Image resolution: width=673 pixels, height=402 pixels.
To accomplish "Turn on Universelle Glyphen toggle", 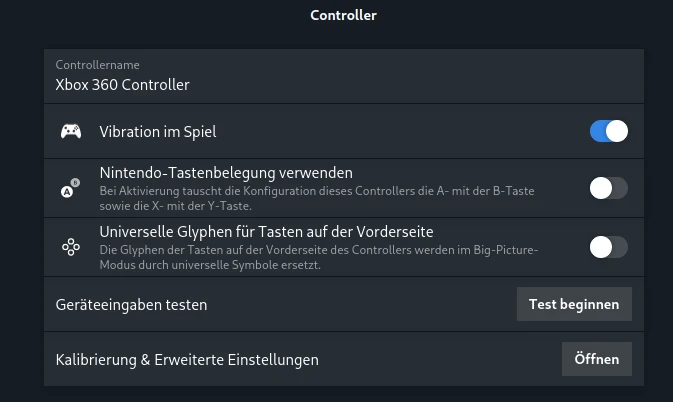I will point(609,247).
